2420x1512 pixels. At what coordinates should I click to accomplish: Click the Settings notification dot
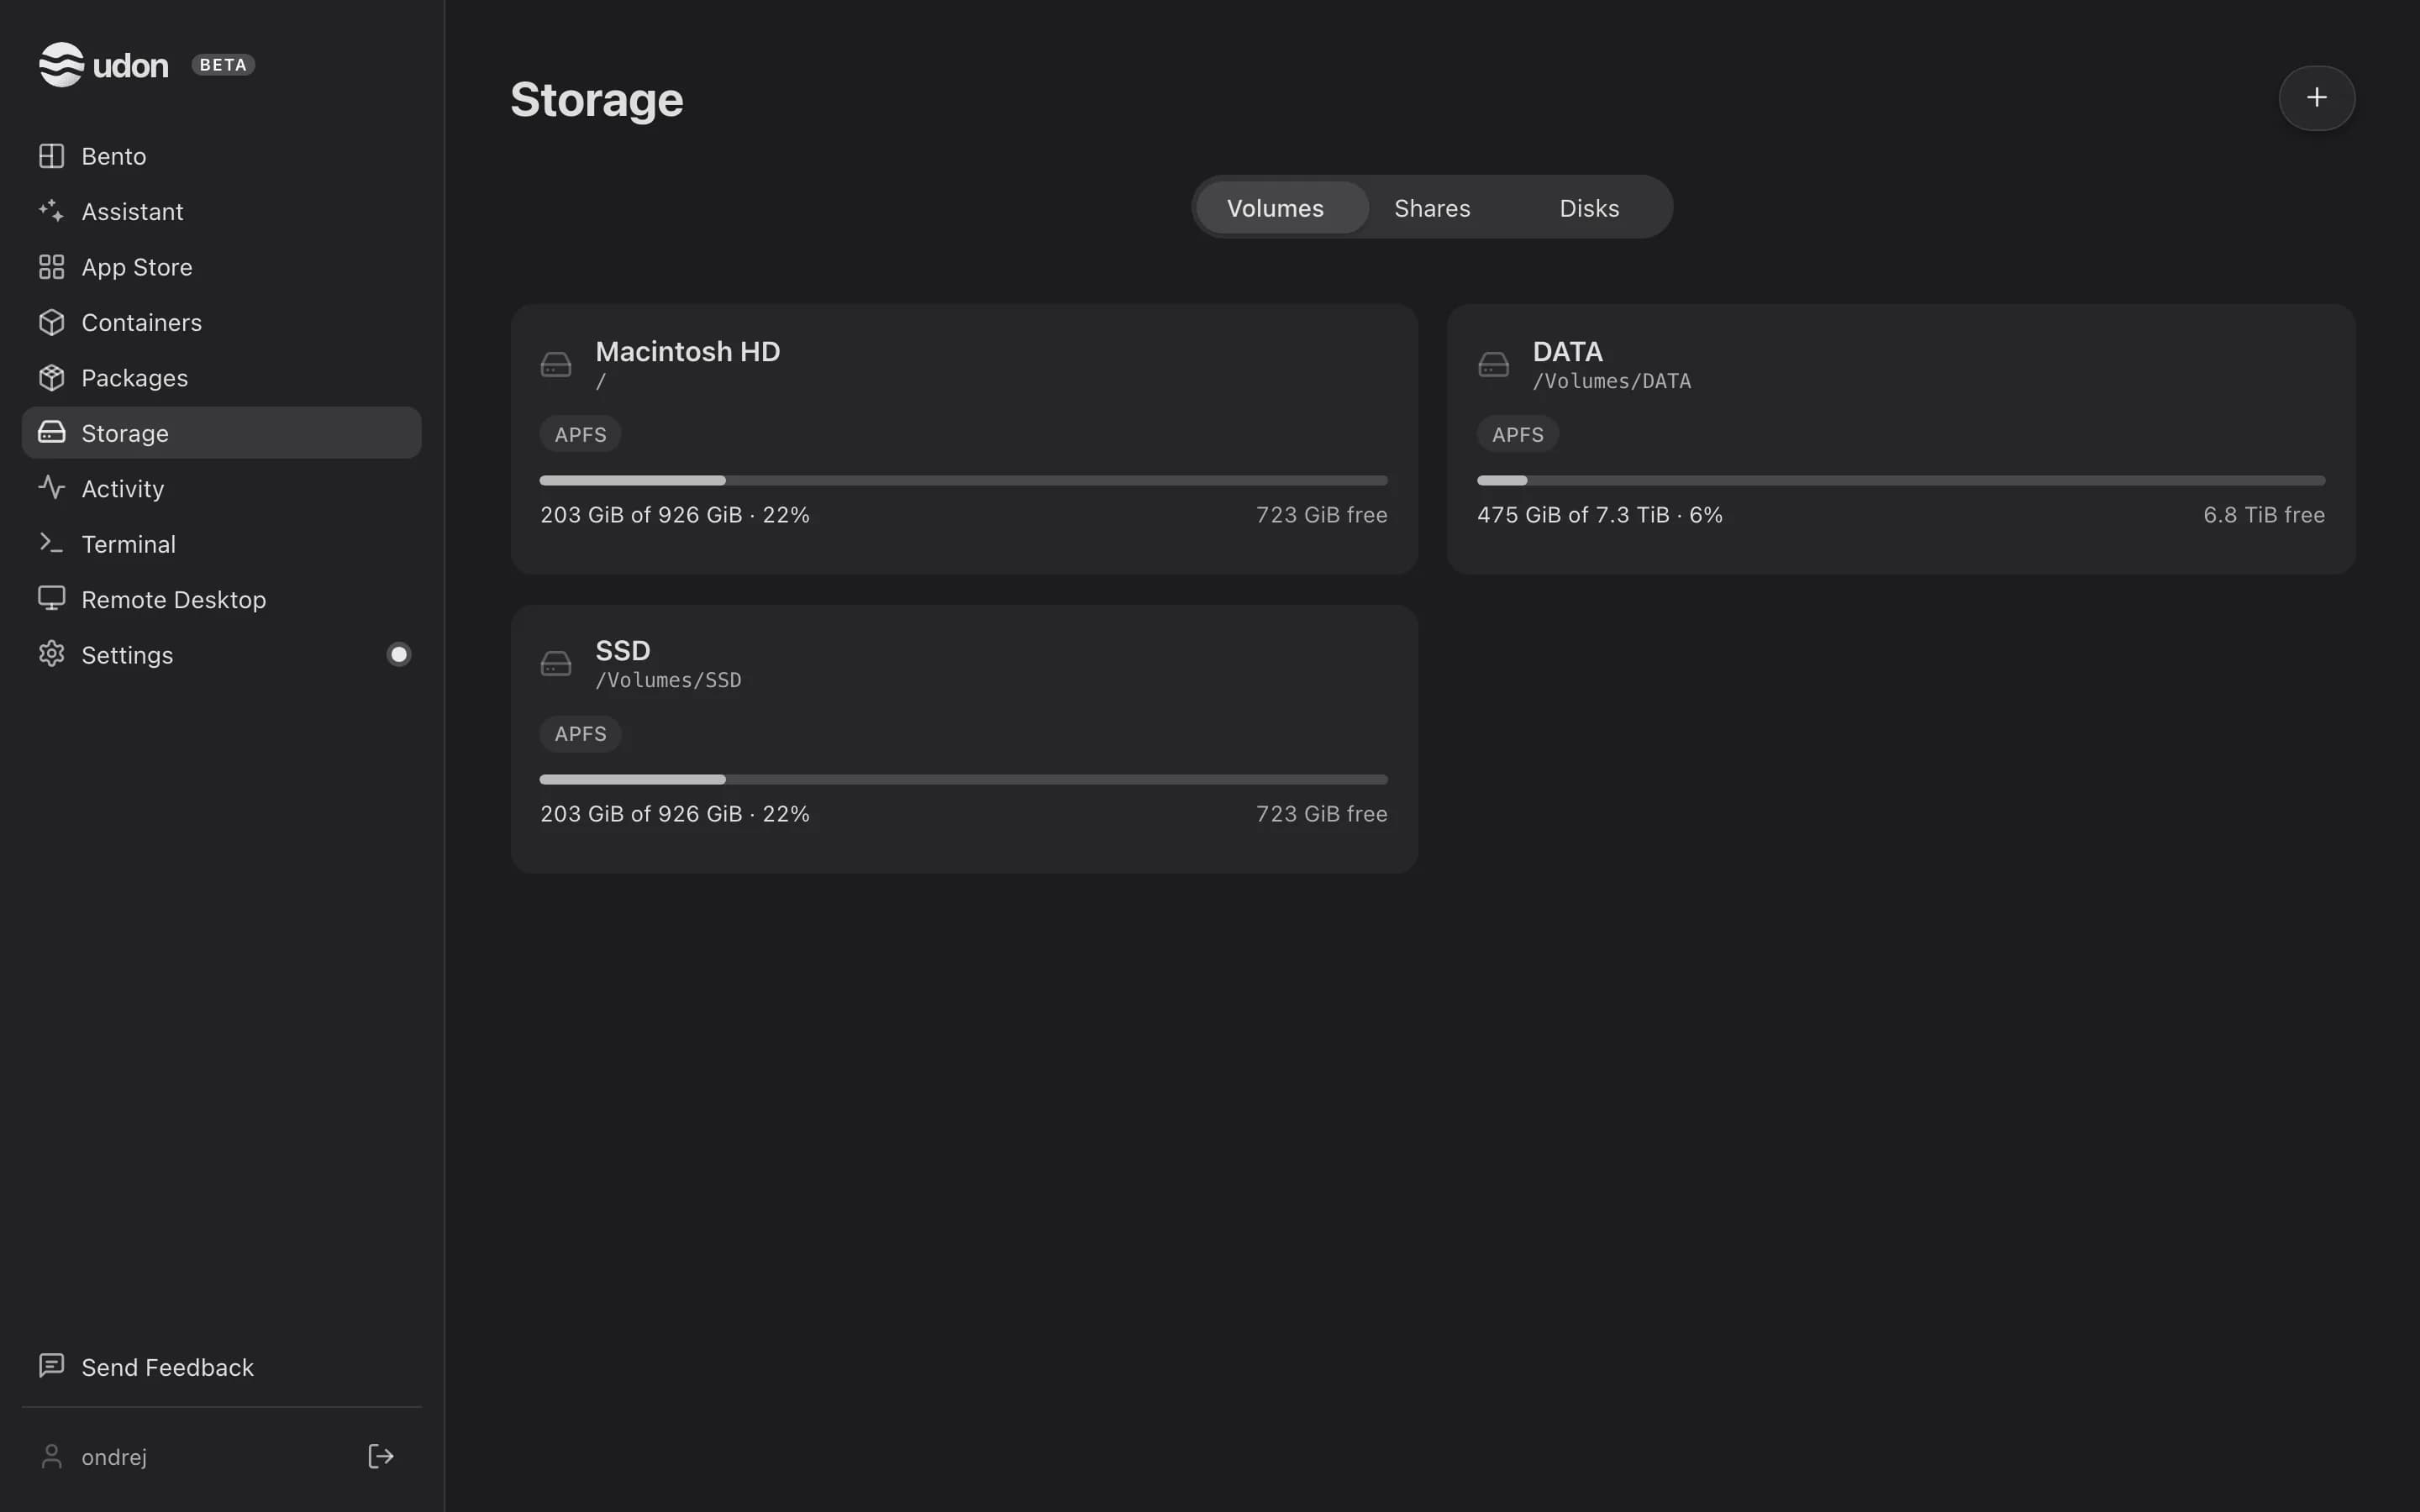click(x=399, y=654)
